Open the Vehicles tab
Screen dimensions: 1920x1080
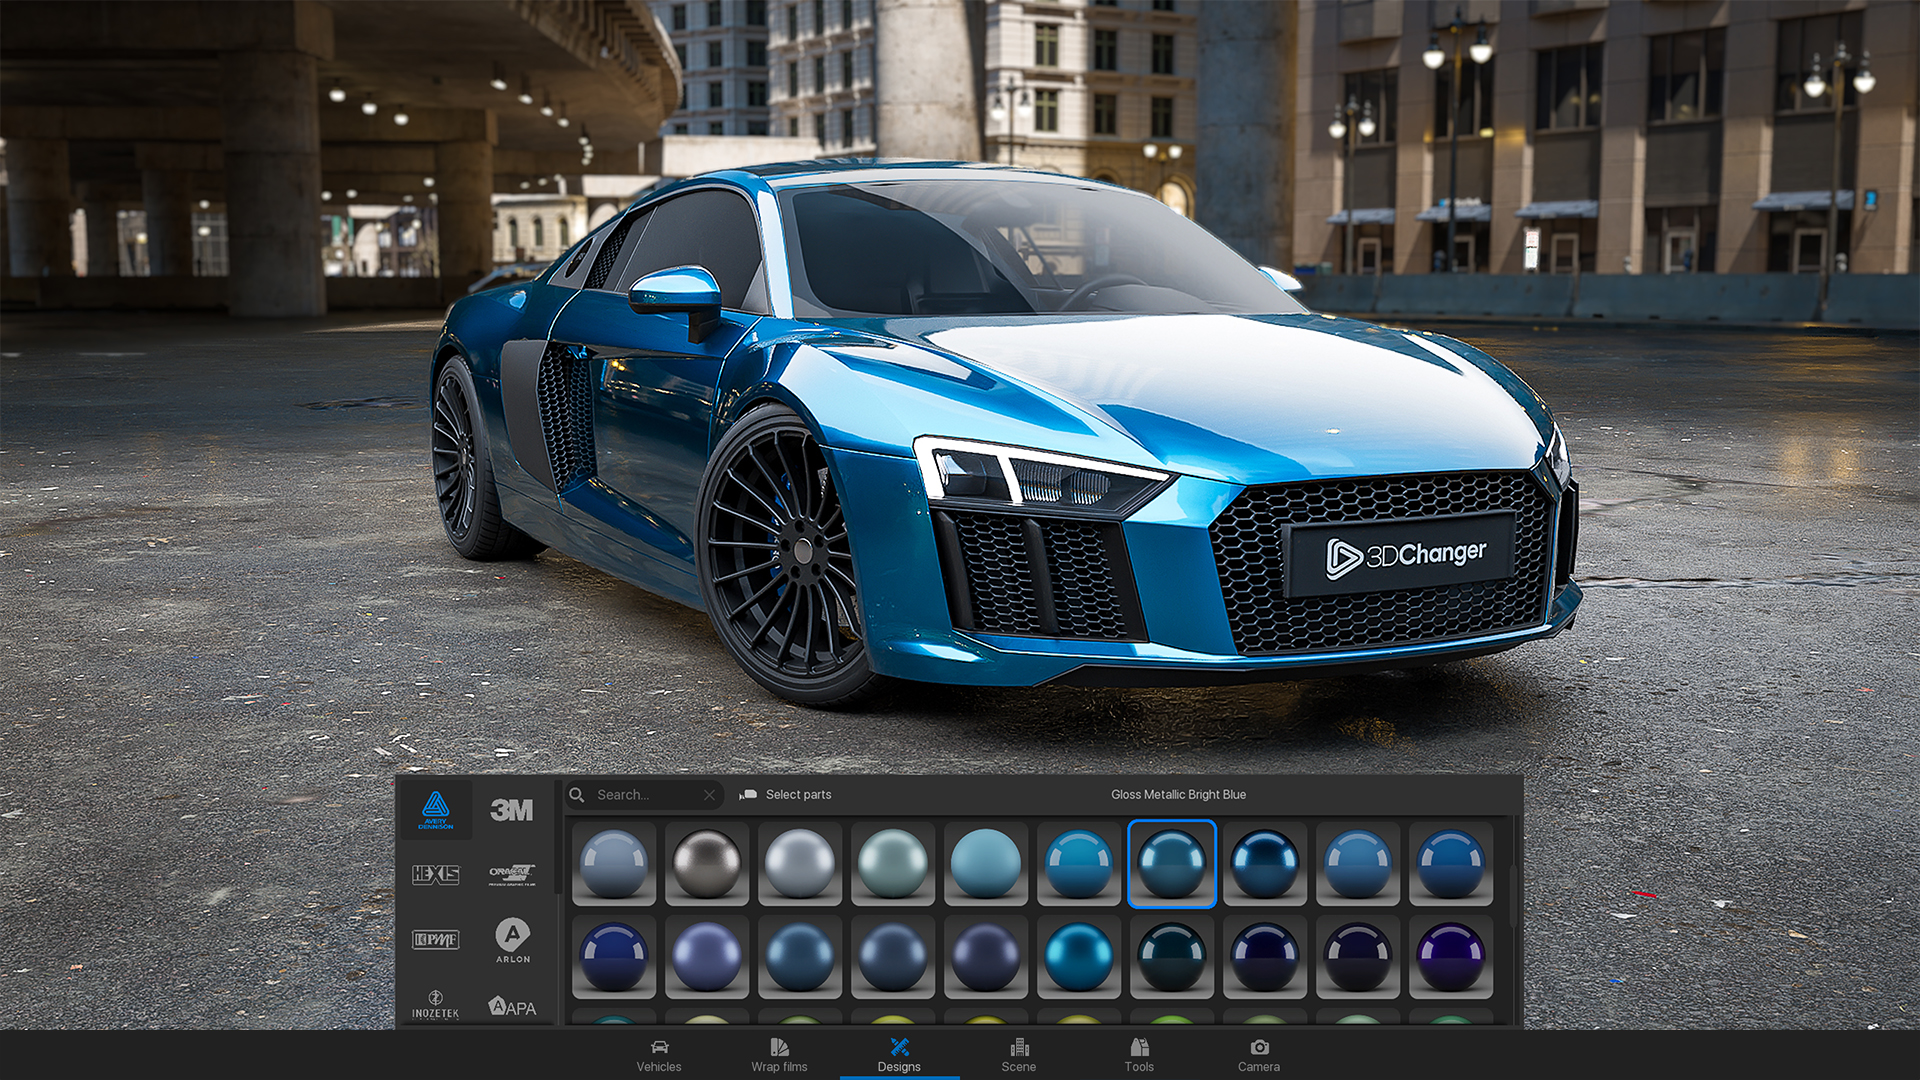pos(659,1055)
